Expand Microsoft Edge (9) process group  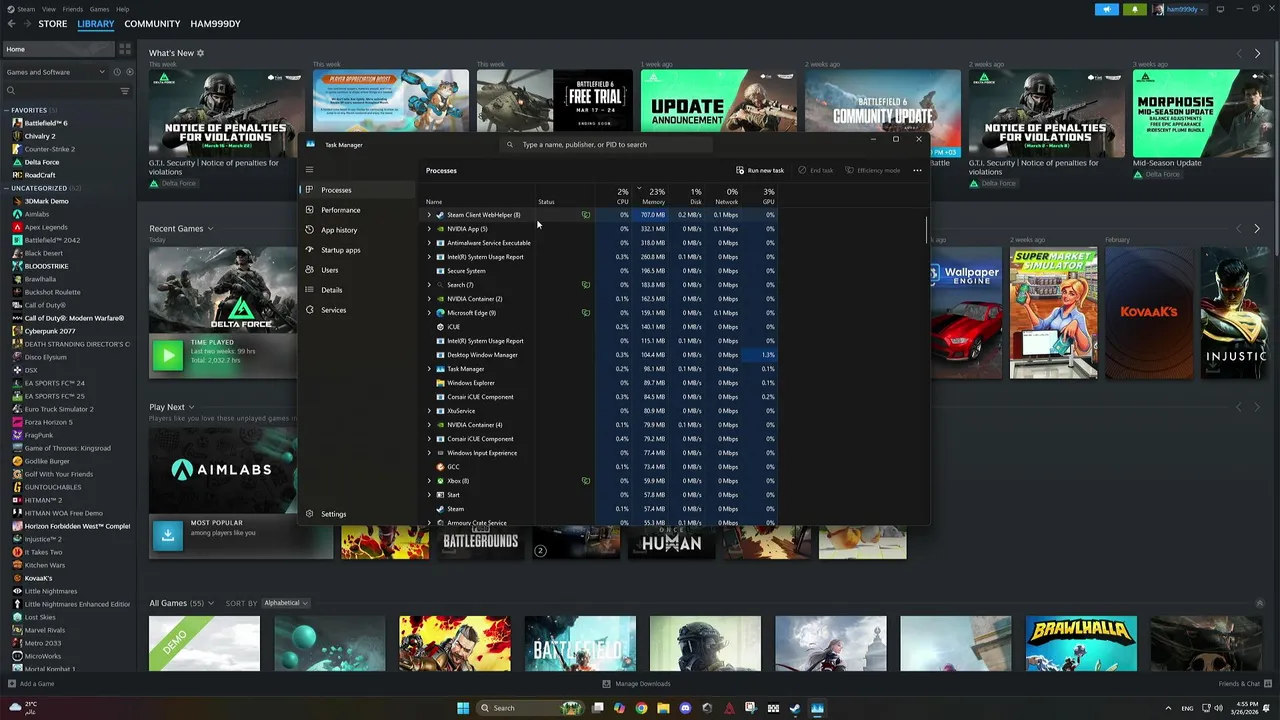click(x=429, y=313)
